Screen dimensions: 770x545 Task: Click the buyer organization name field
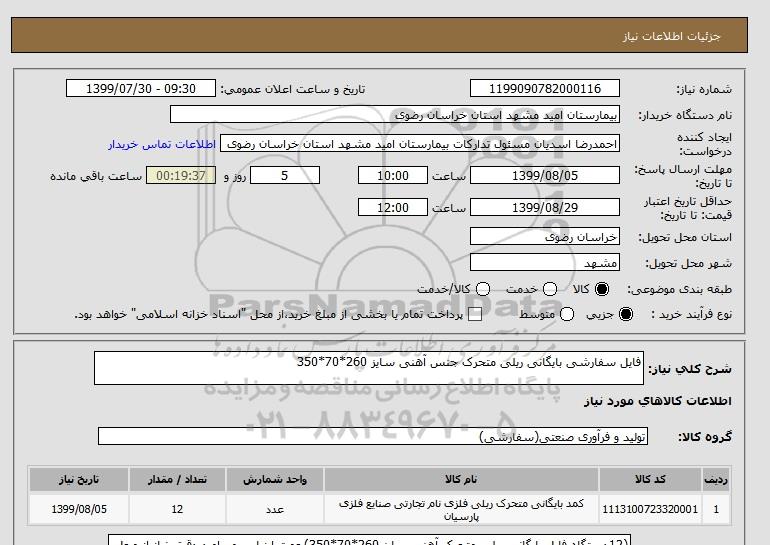395,114
